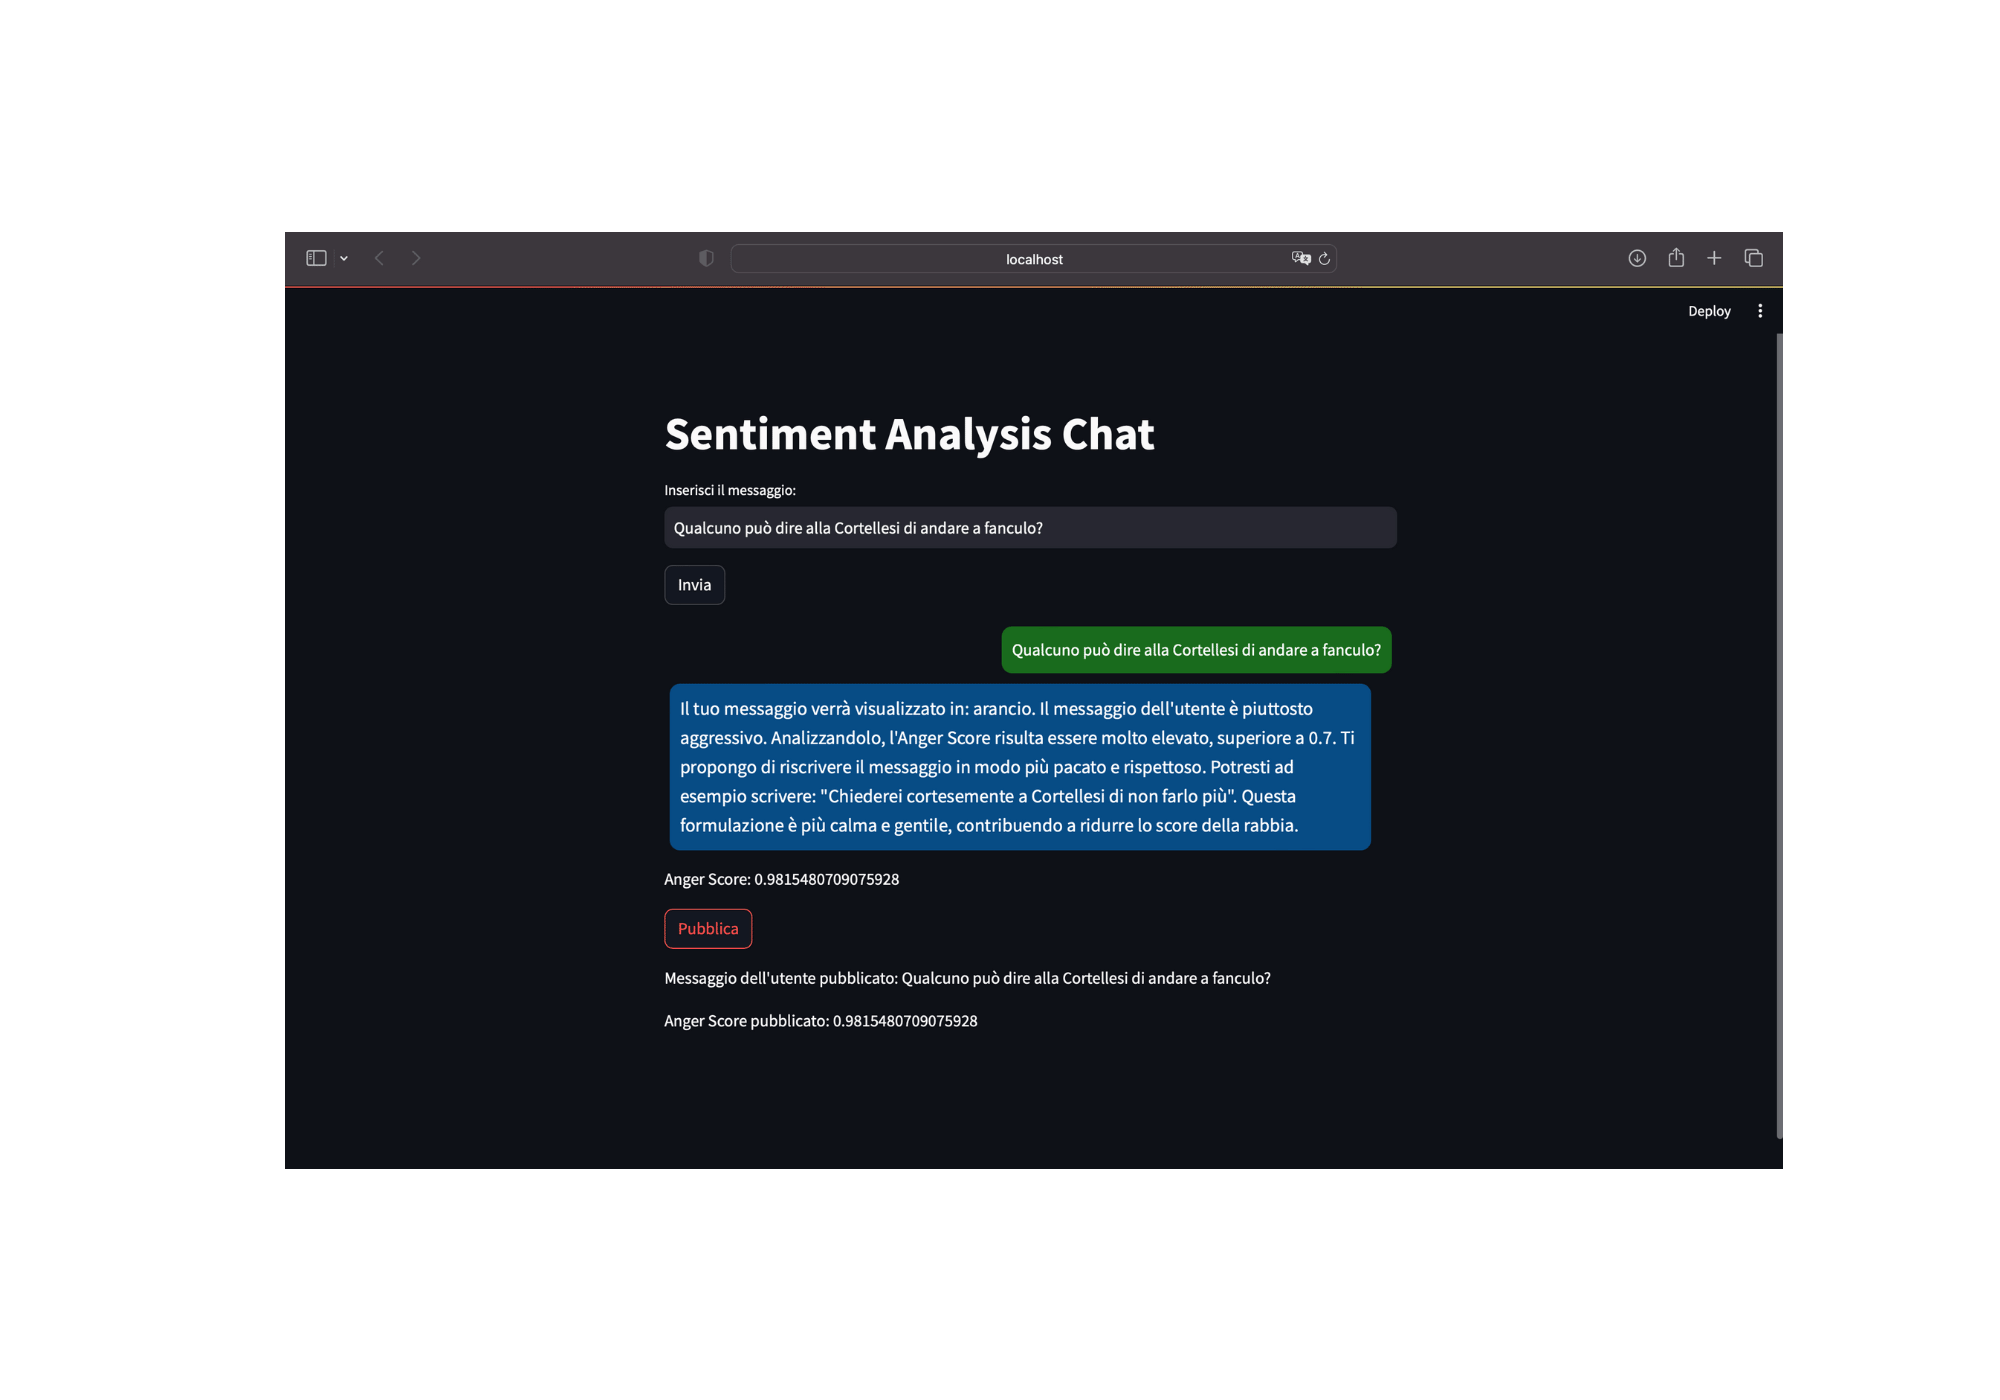Click the Invia button

[x=694, y=585]
